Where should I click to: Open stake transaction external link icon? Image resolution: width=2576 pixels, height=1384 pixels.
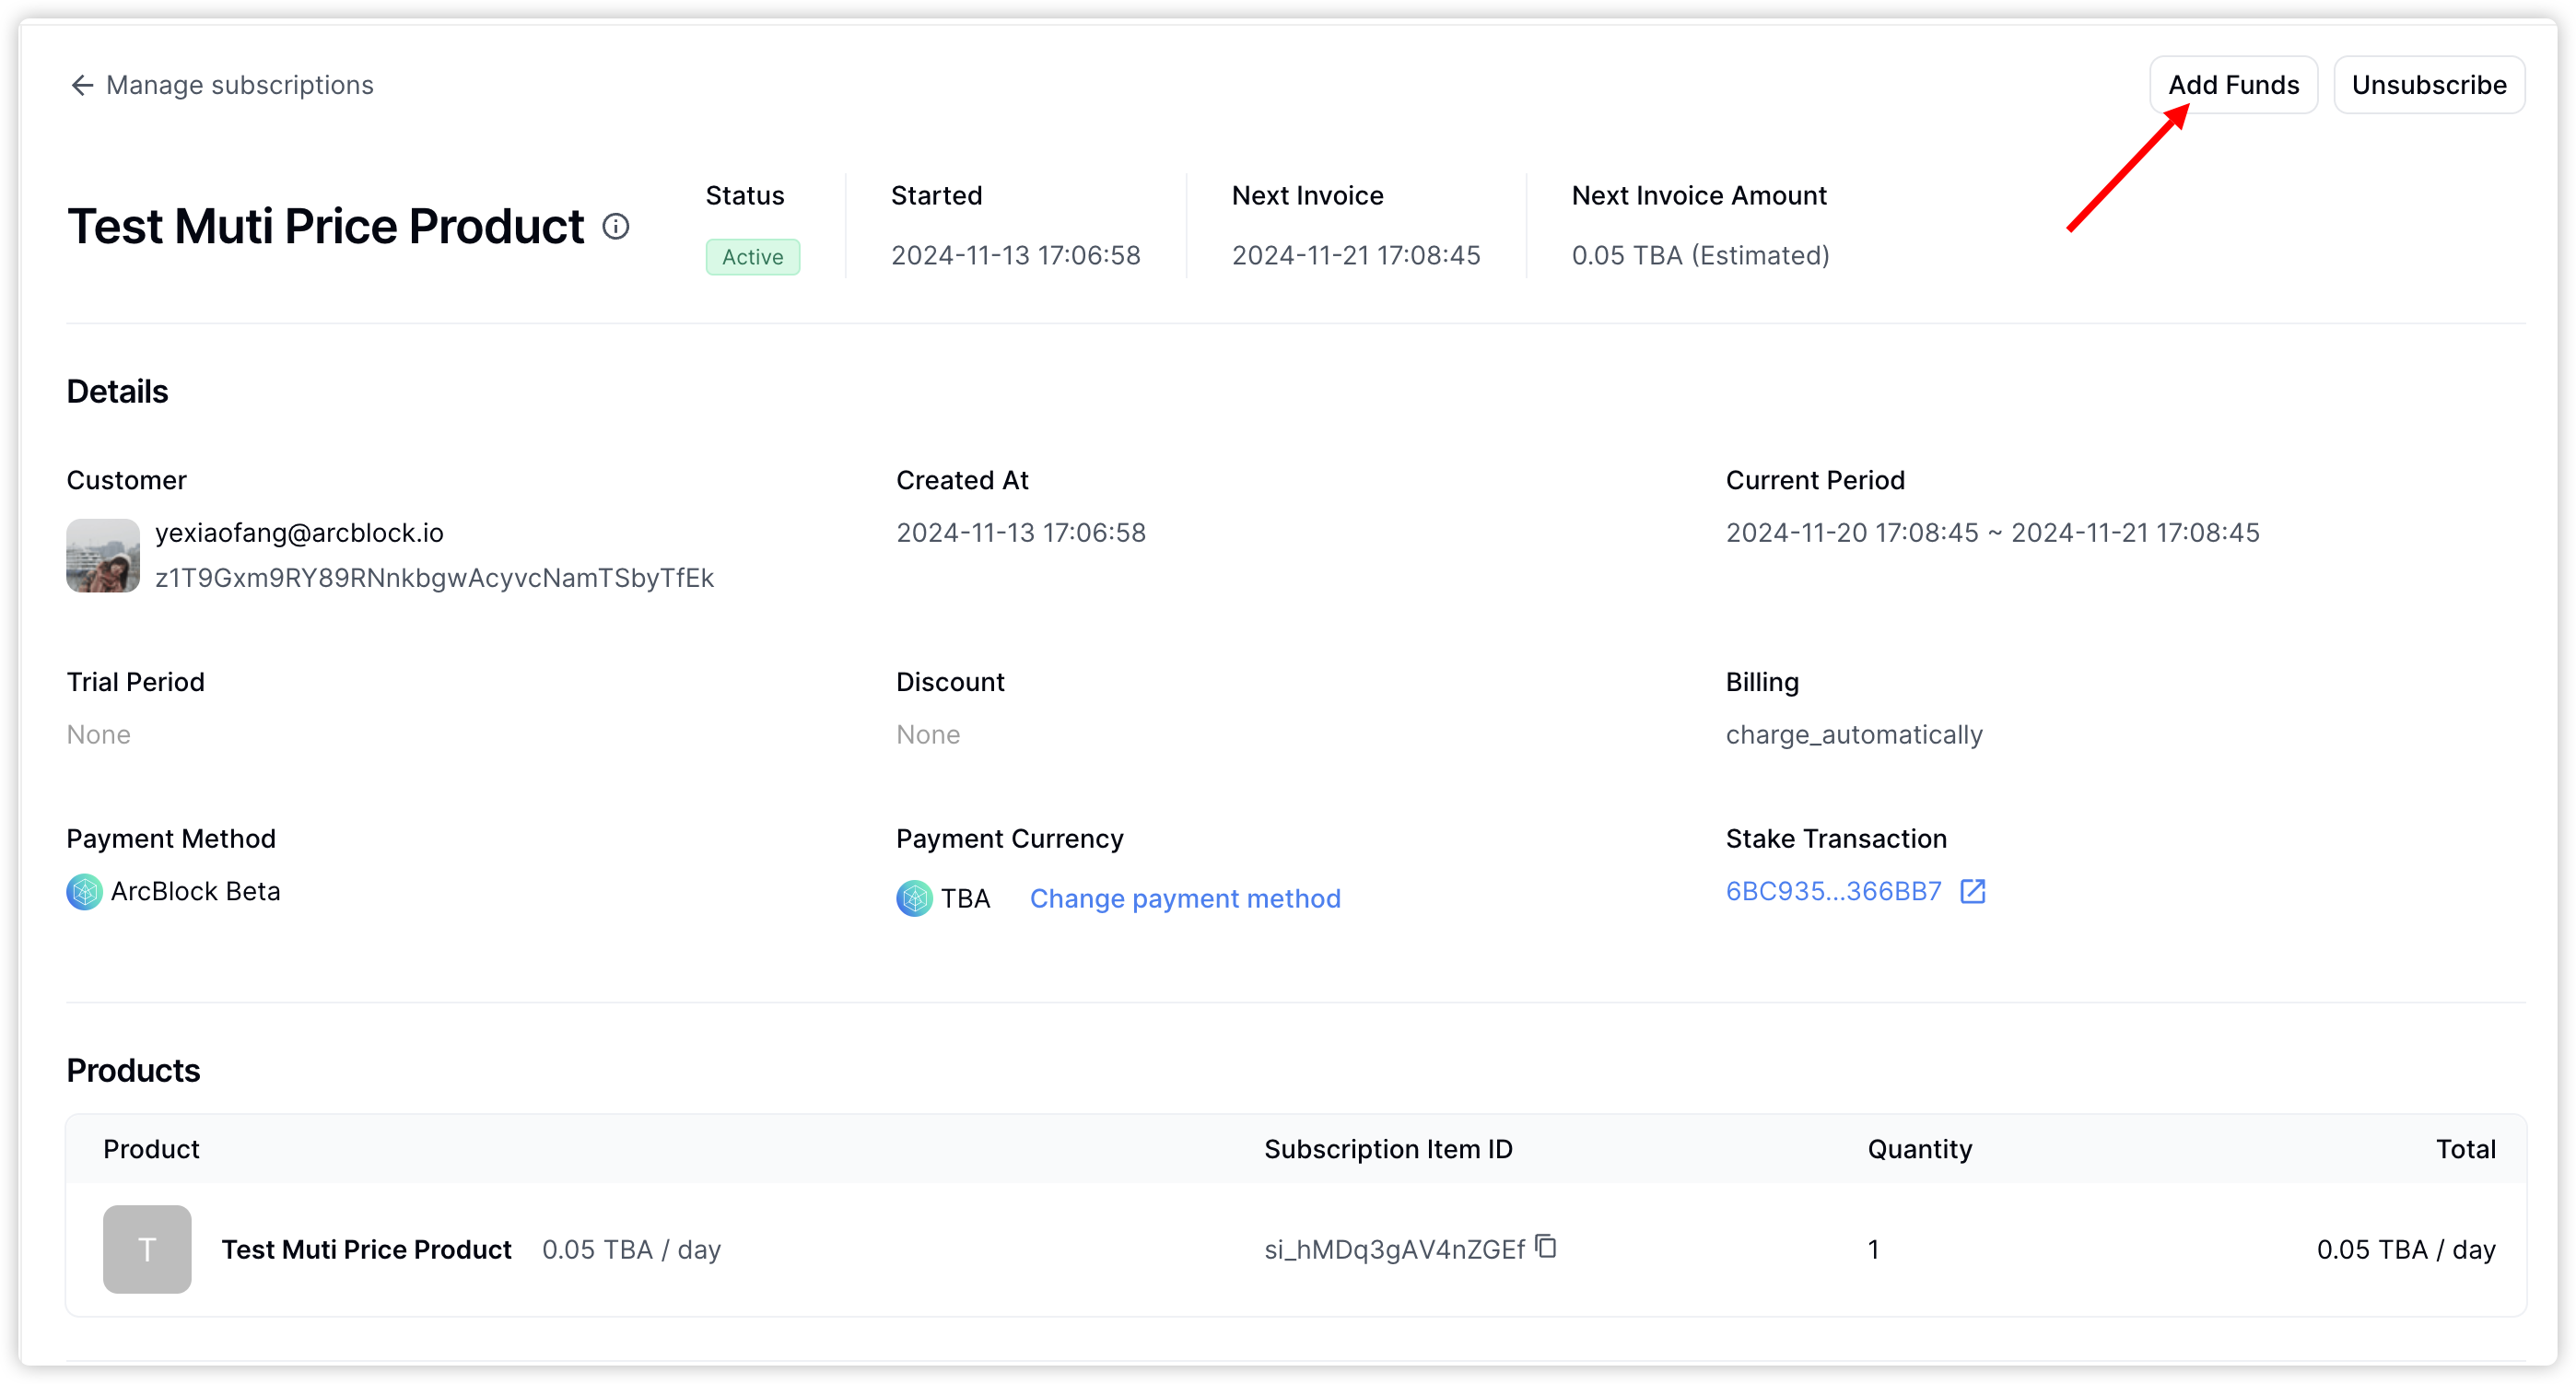(x=1972, y=891)
